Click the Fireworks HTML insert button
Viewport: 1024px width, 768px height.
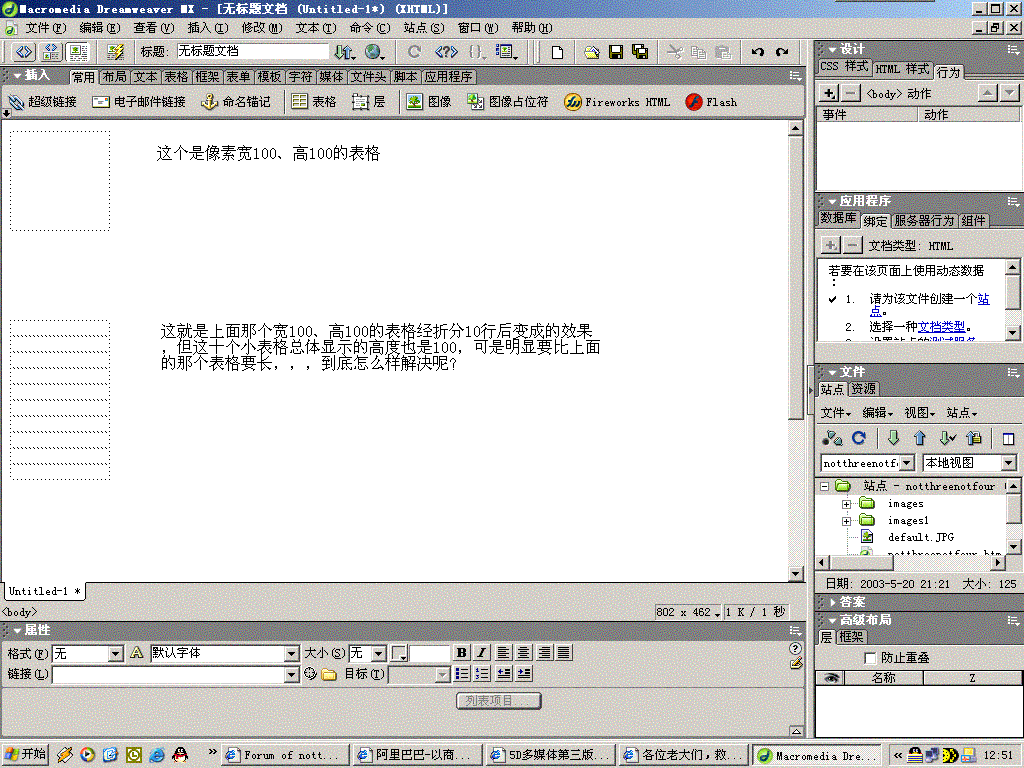(617, 101)
